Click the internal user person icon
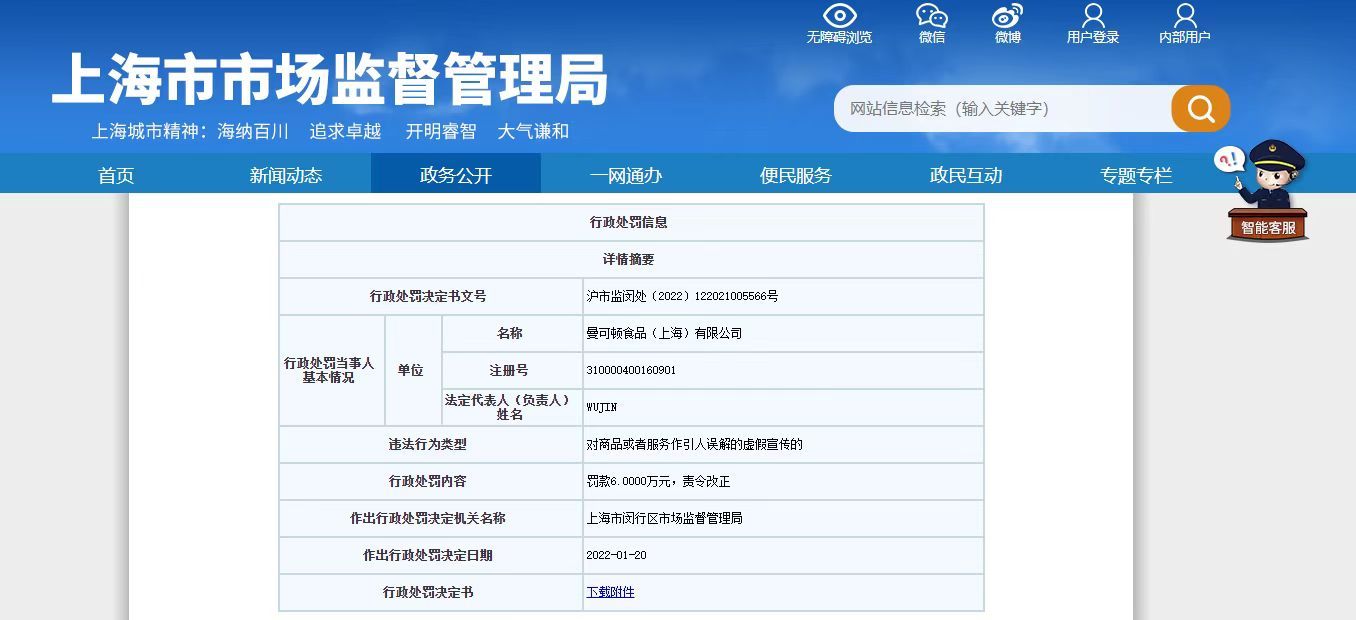The image size is (1356, 620). coord(1185,16)
